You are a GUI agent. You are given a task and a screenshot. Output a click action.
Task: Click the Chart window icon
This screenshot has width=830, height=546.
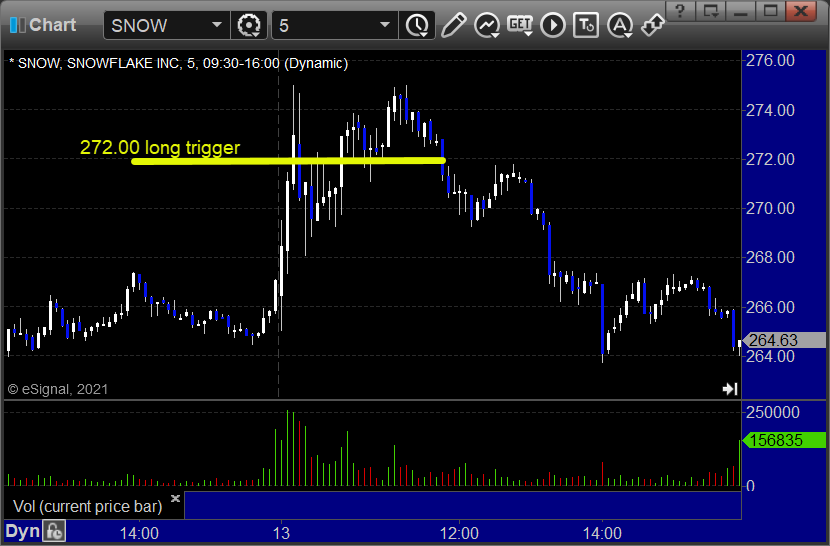click(17, 25)
